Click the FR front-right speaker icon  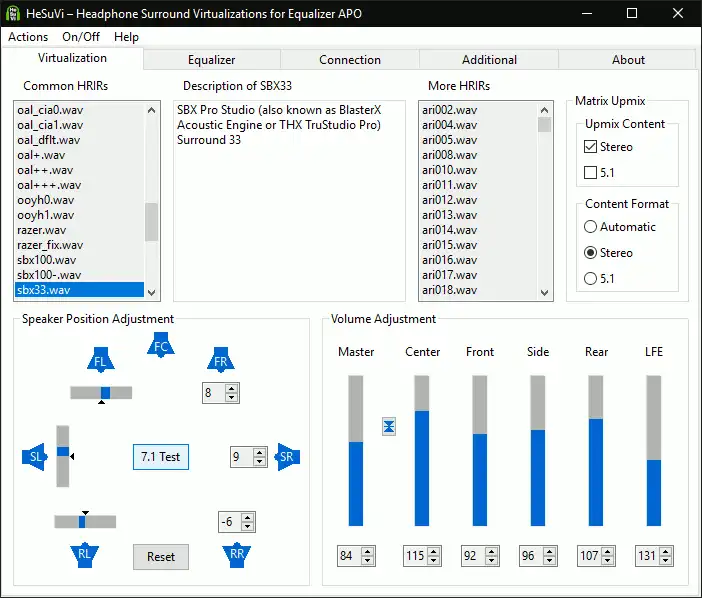(221, 359)
